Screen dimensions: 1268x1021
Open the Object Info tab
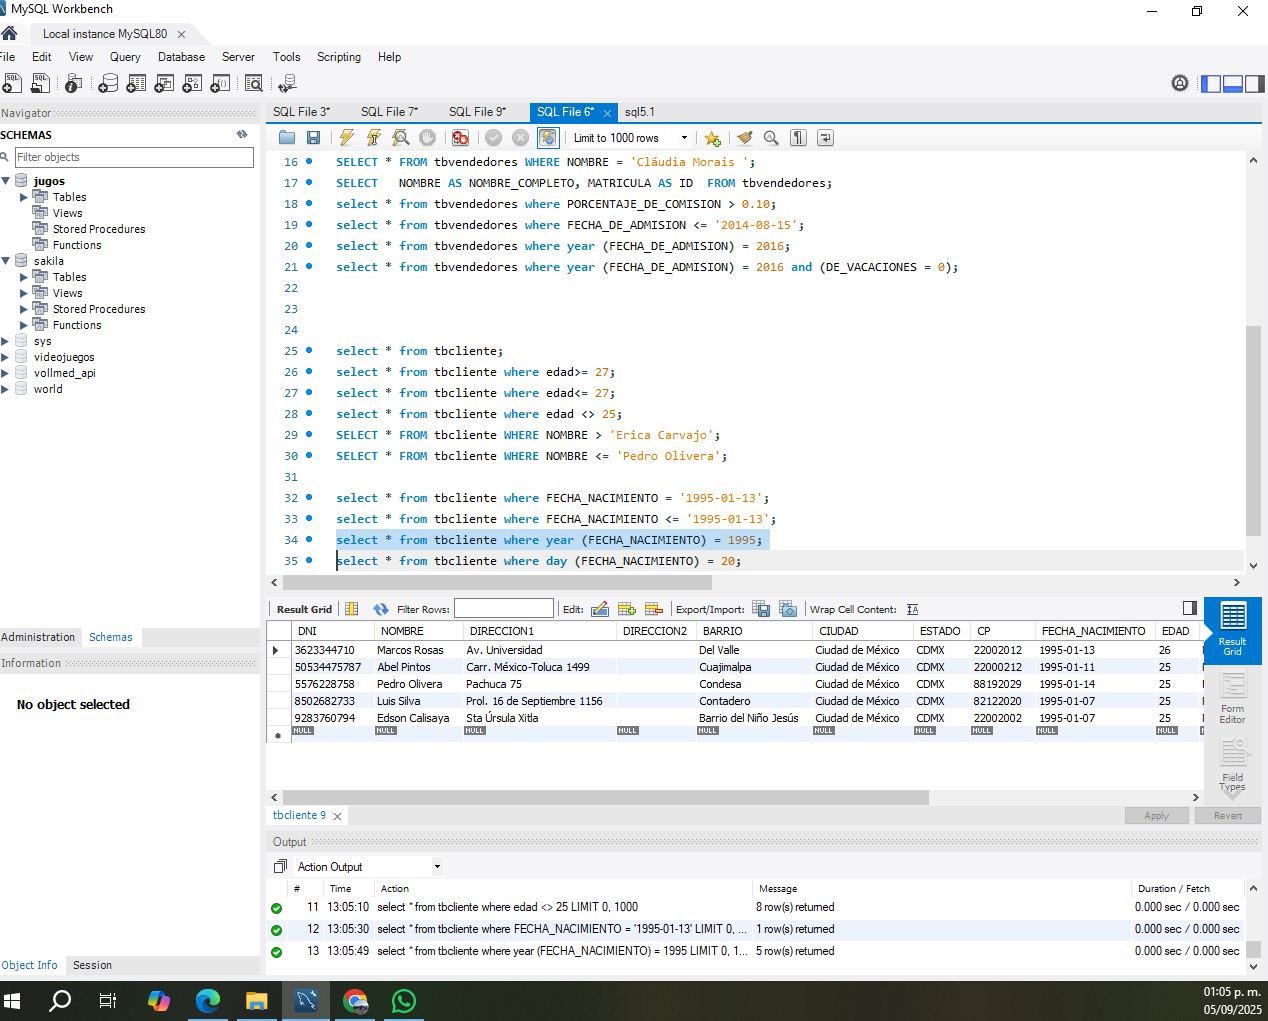pyautogui.click(x=30, y=965)
